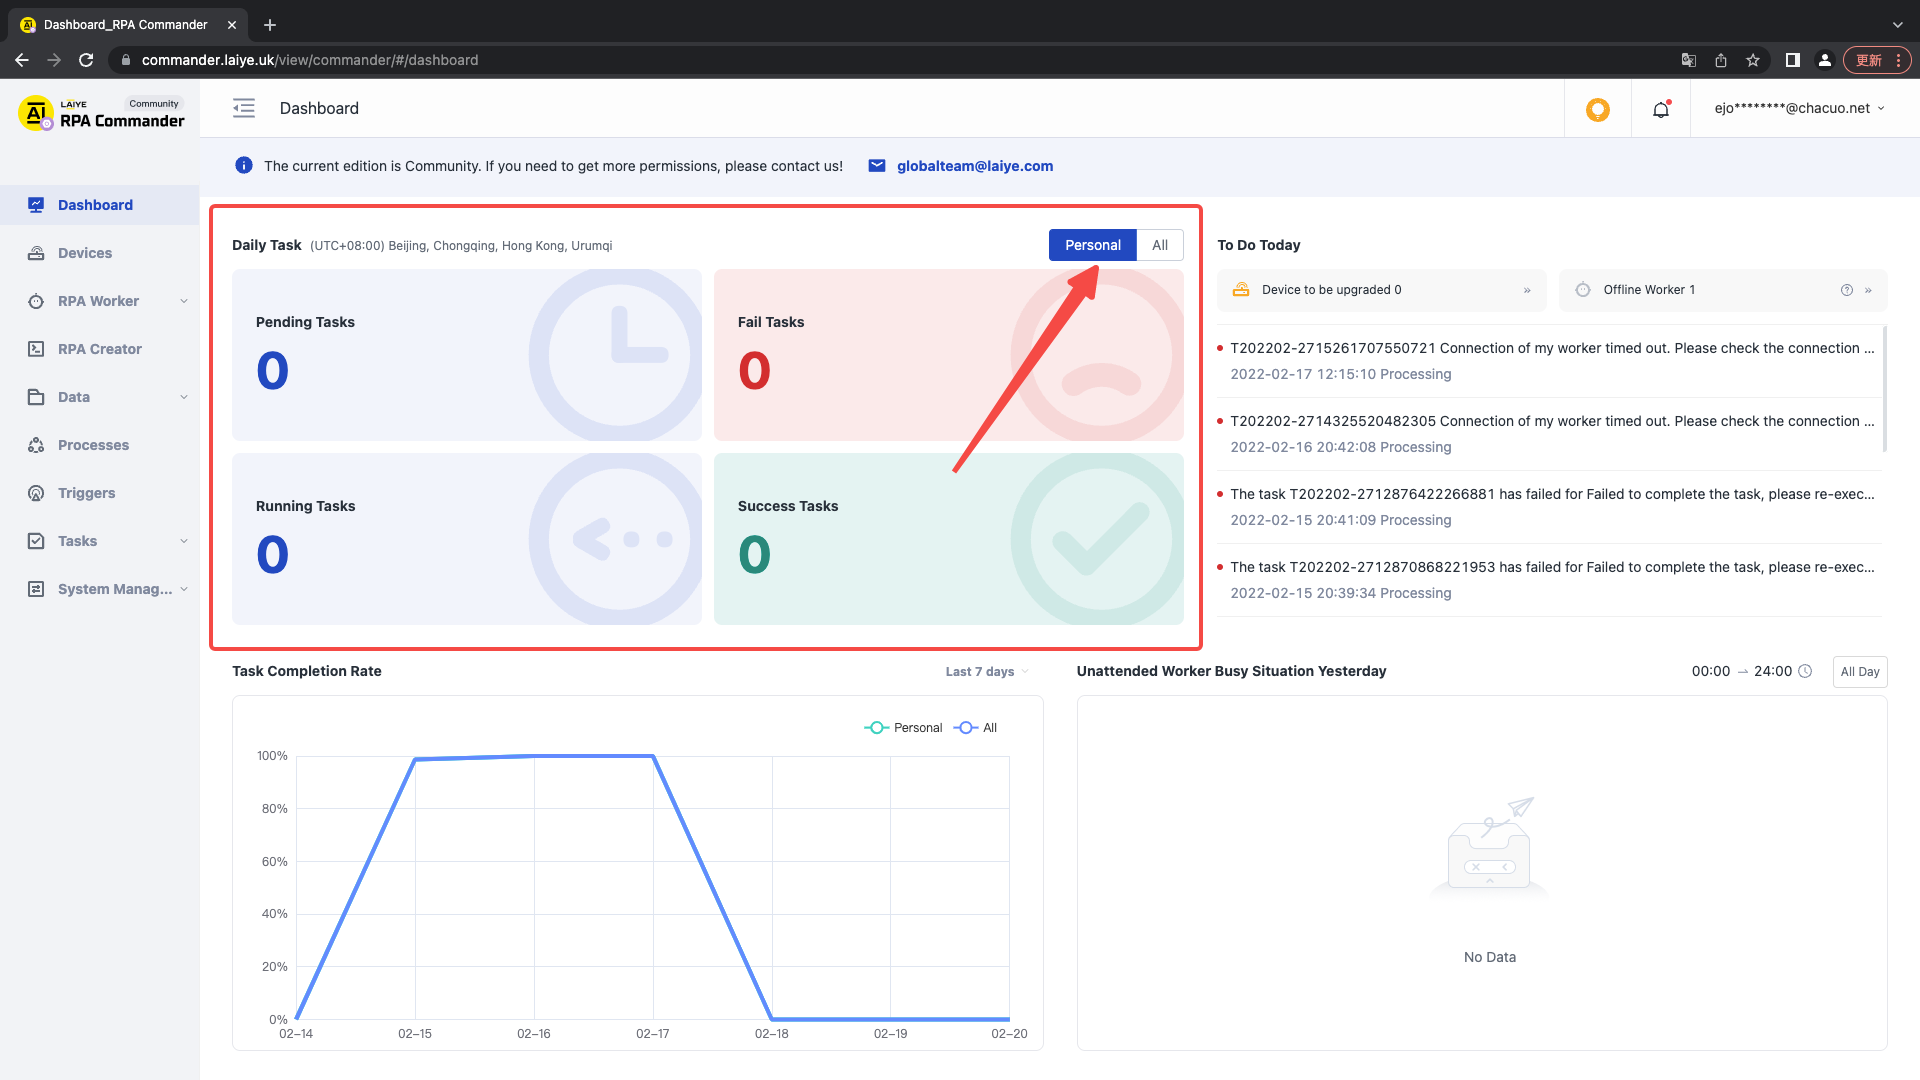1920x1080 pixels.
Task: Collapse the sidebar with the menu fold icon
Action: coord(244,108)
